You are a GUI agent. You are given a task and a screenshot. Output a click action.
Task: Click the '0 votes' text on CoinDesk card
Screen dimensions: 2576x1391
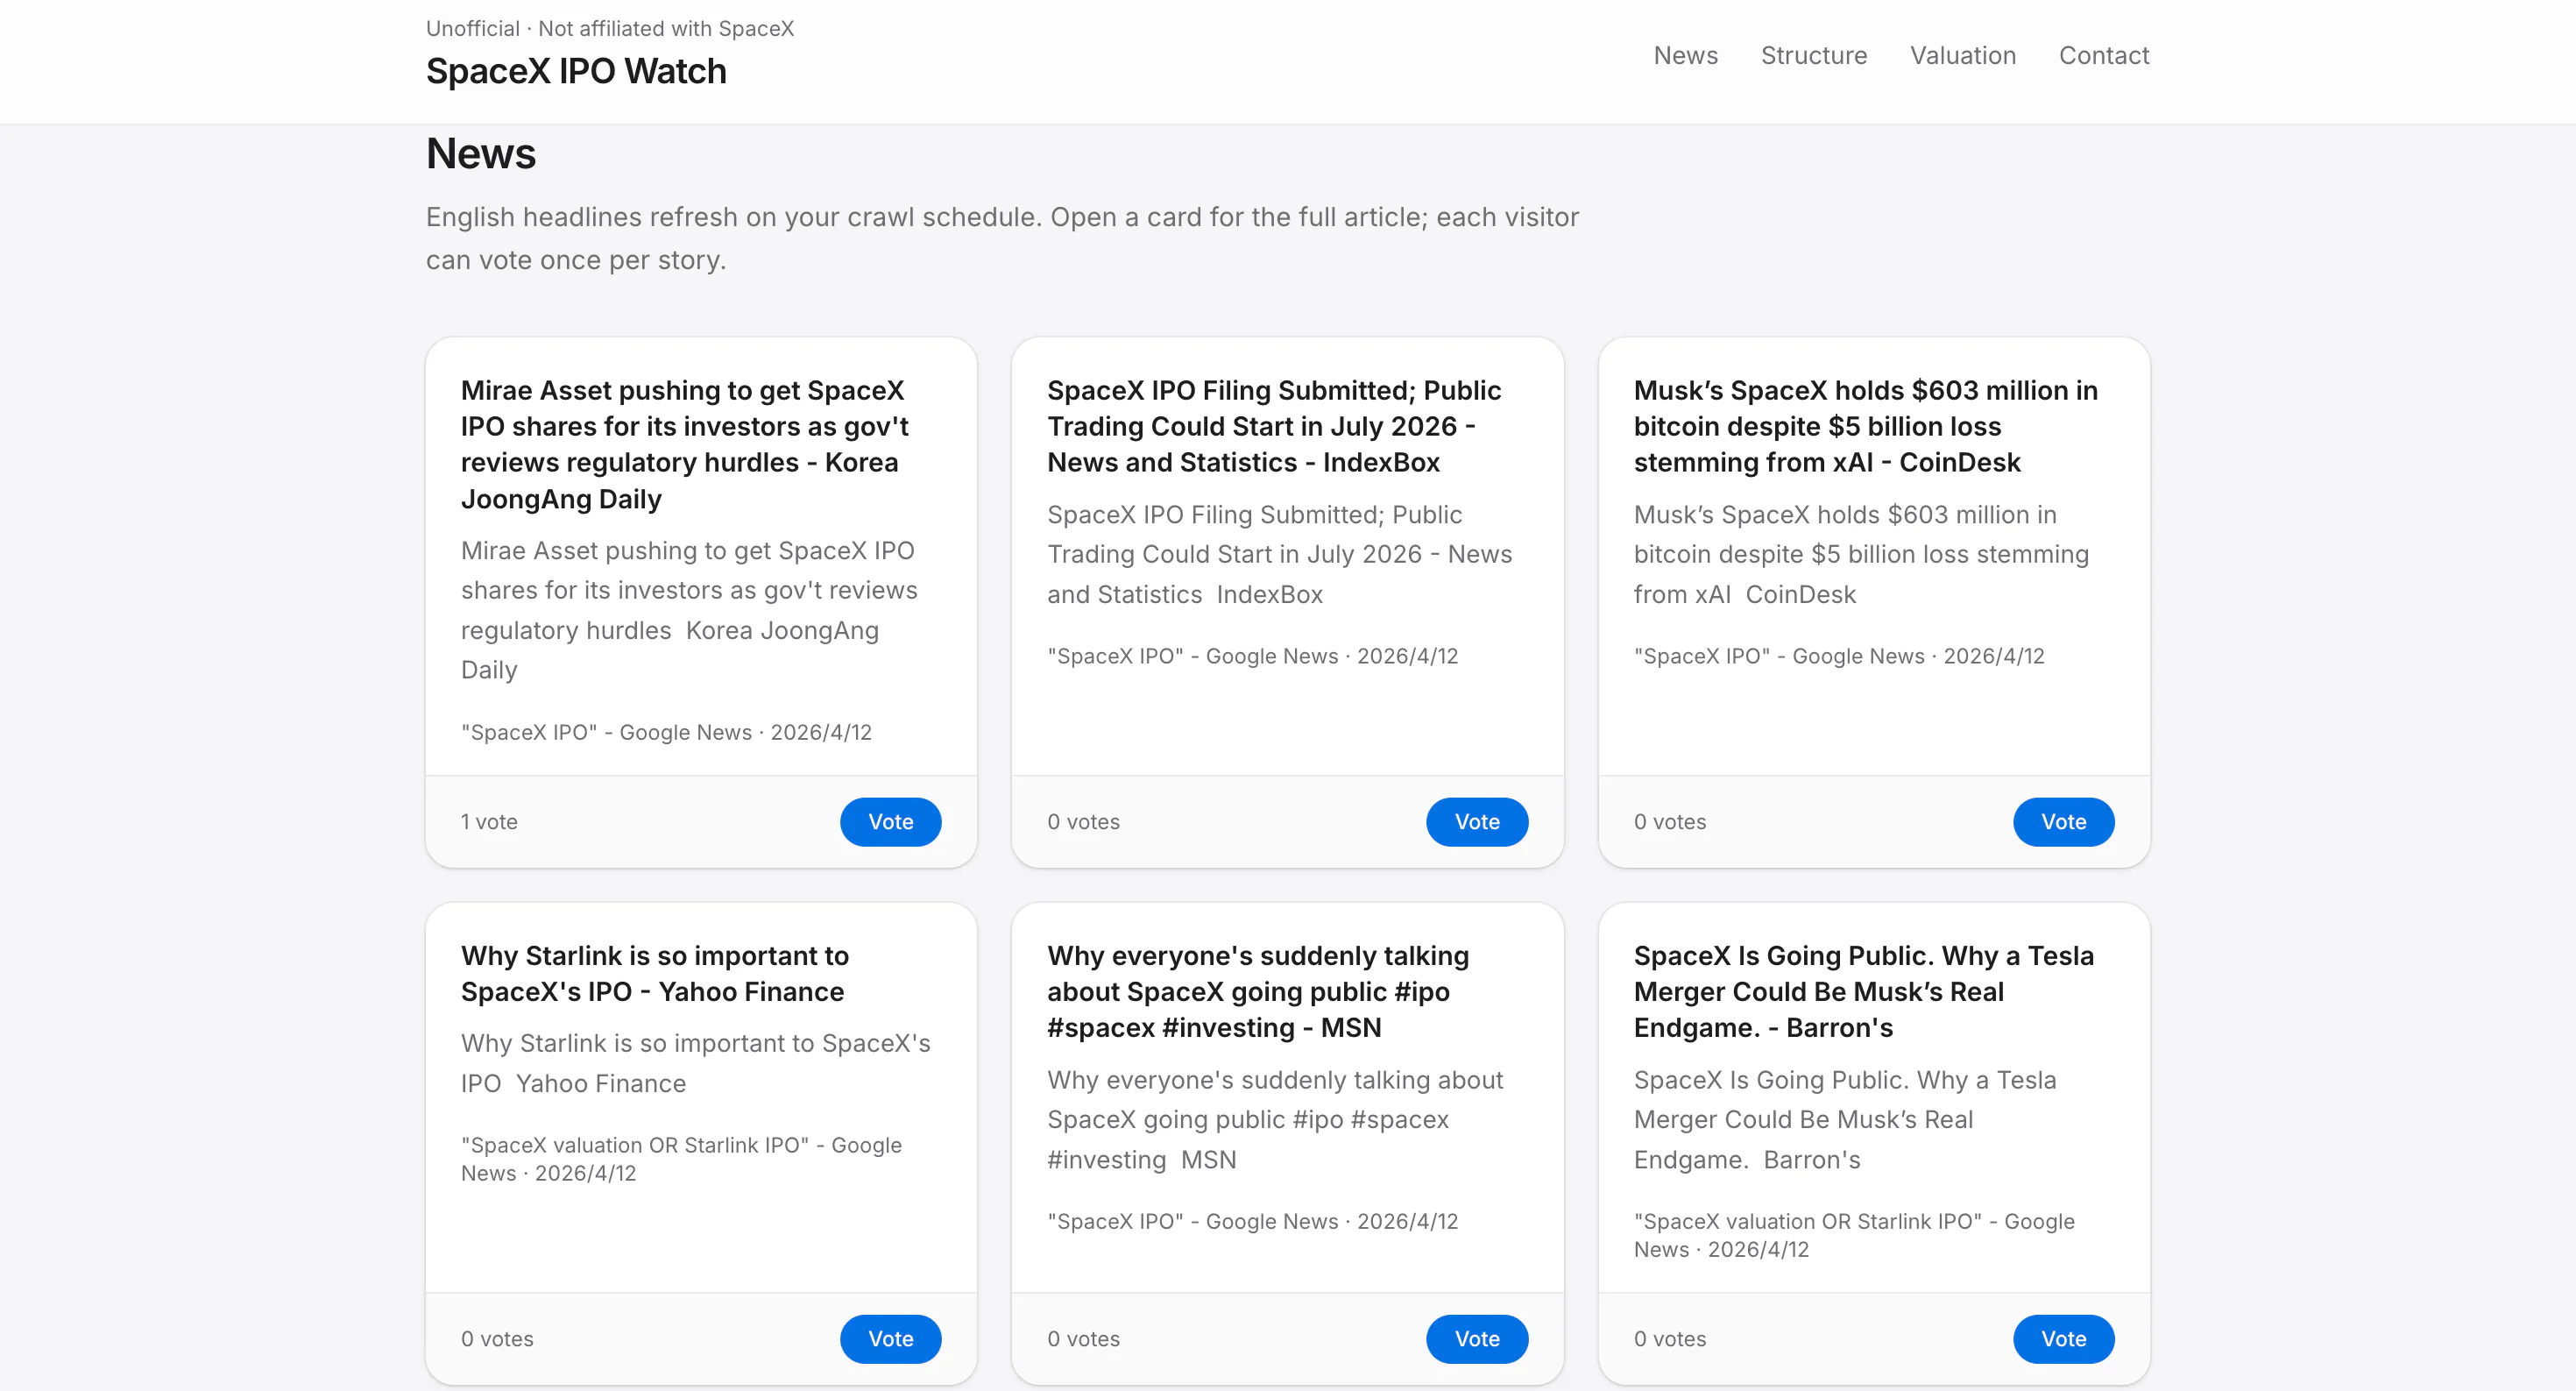coord(1670,821)
